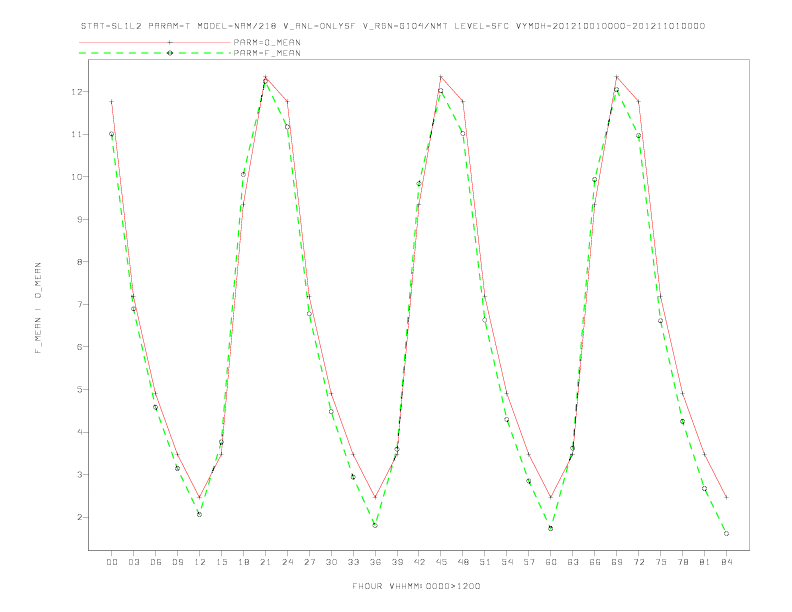Click the F_MEAN circle data point at hour 00
792x612 pixels.
112,134
